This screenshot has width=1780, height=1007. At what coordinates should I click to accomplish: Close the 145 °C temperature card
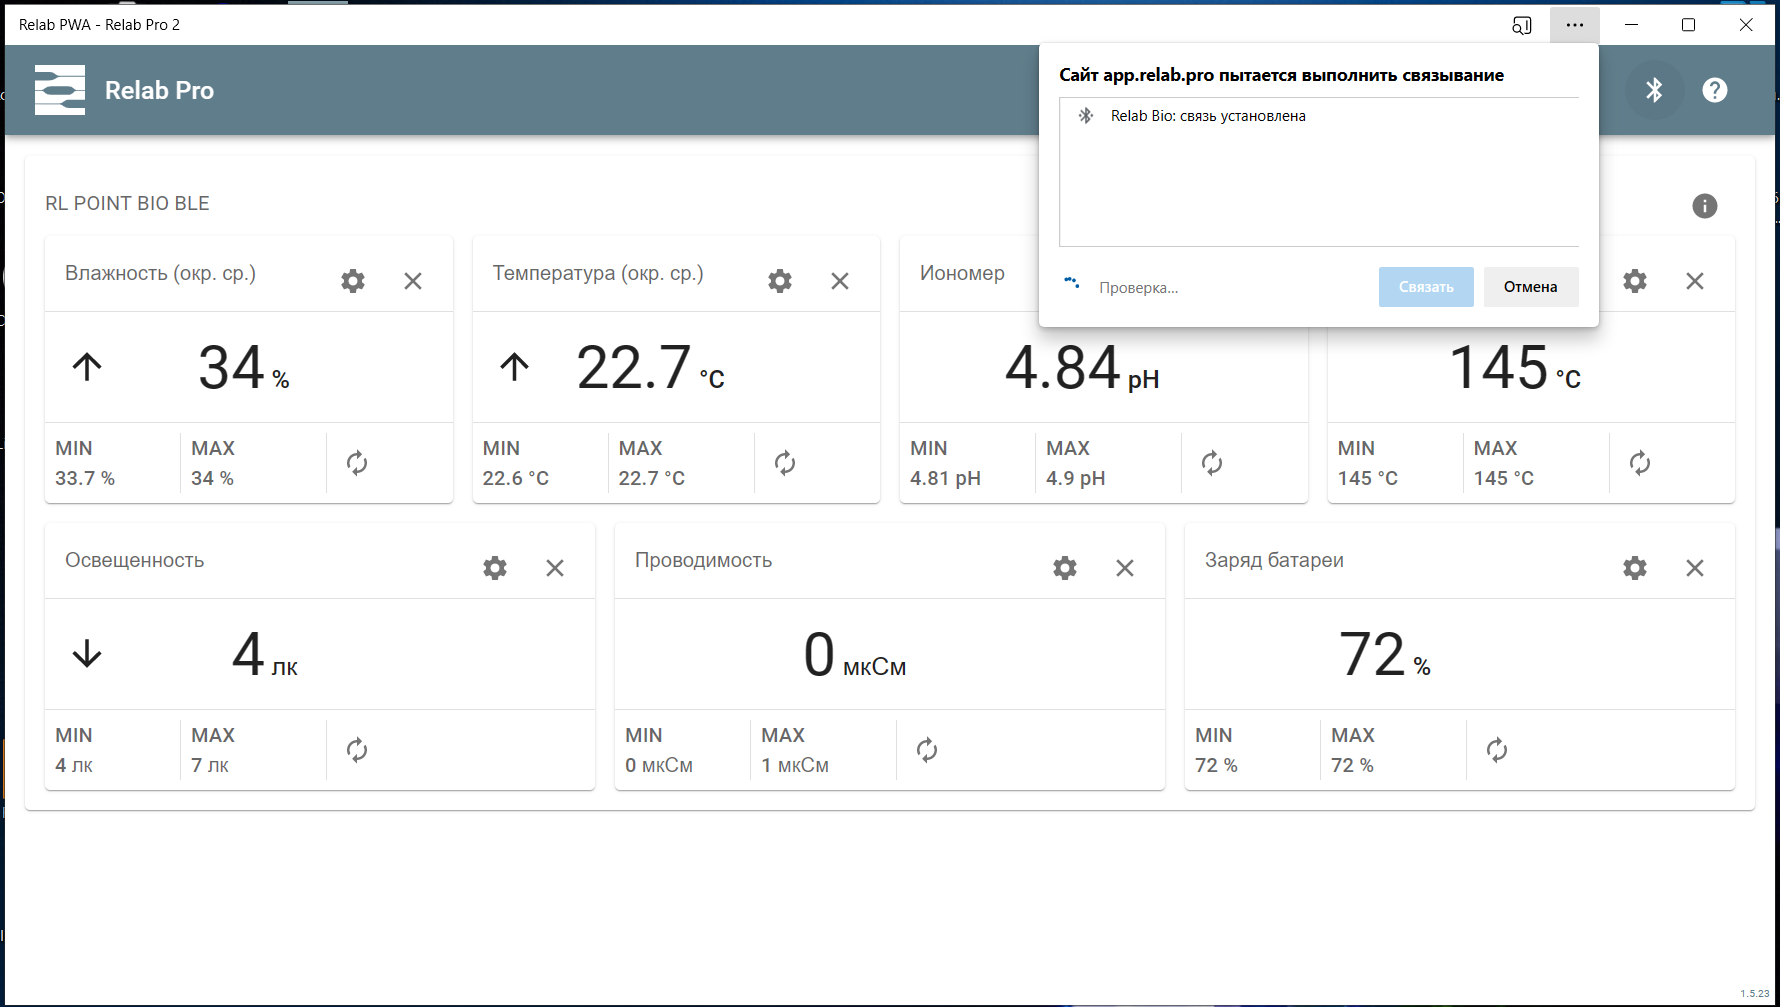[x=1695, y=281]
